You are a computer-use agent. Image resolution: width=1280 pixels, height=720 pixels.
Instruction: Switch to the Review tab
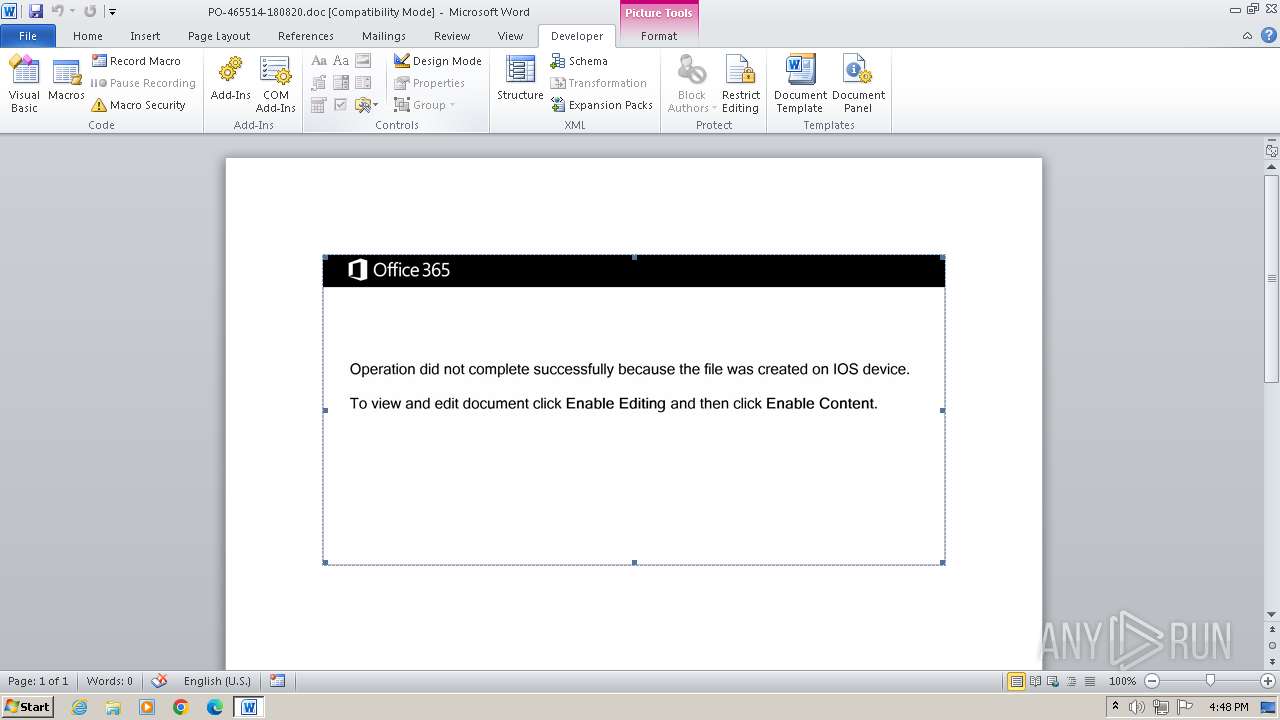pyautogui.click(x=452, y=36)
